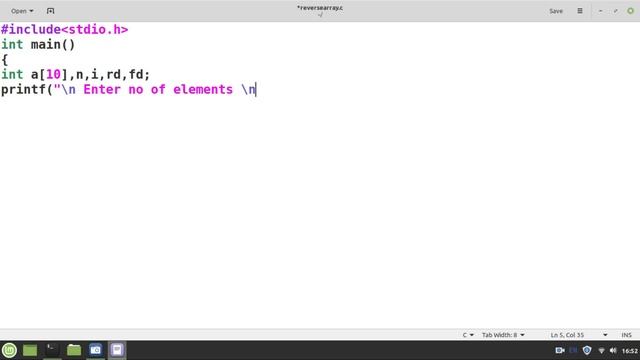Switch to the text editor taskbar icon
640x360 pixels.
click(117, 350)
